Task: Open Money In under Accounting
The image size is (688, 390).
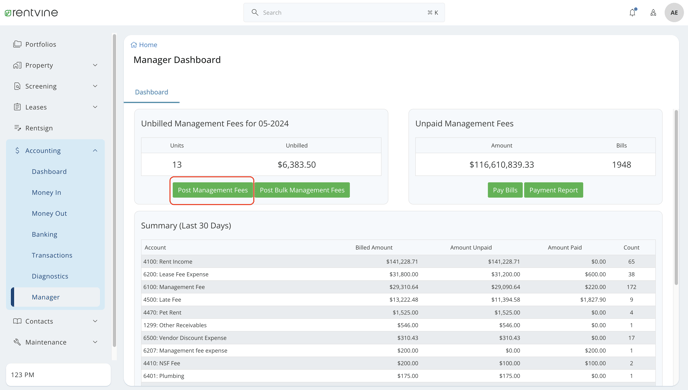Action: pos(46,192)
